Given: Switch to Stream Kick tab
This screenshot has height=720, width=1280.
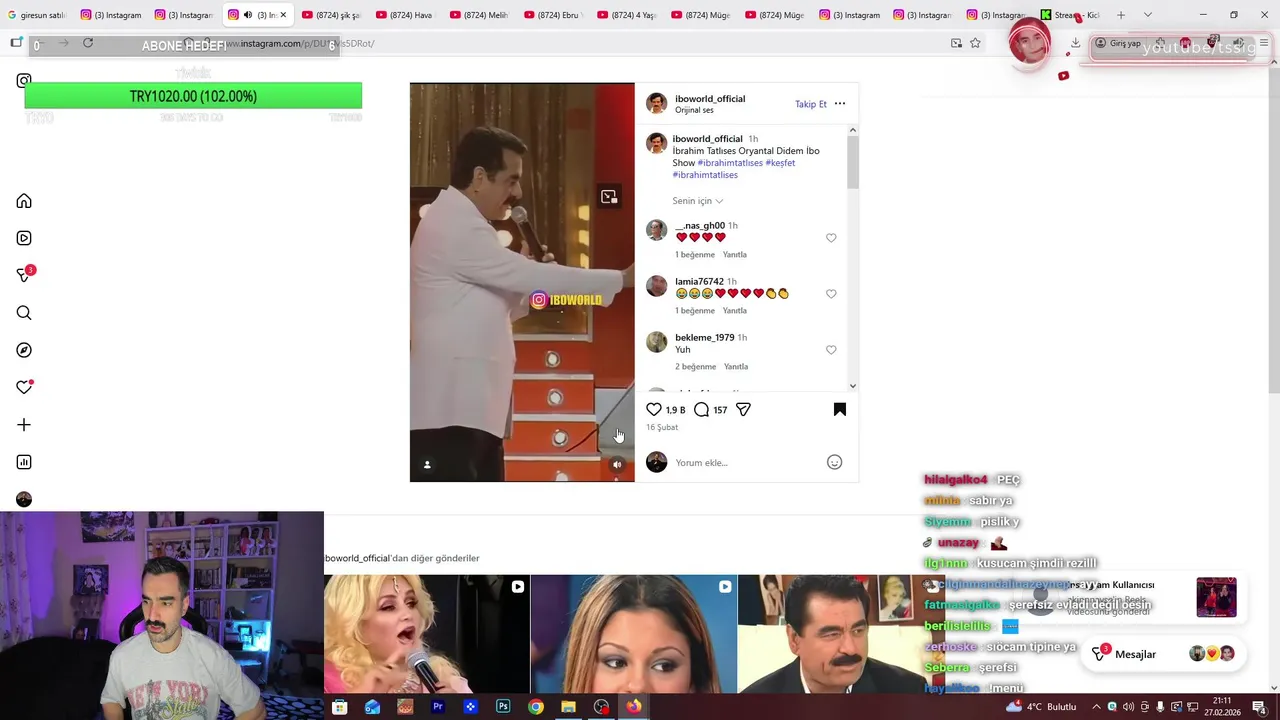Looking at the screenshot, I should 1069,15.
